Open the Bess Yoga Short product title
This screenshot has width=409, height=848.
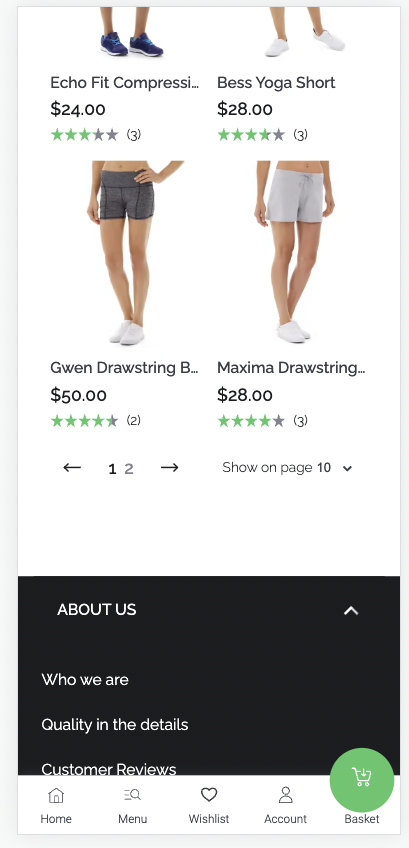pos(276,83)
